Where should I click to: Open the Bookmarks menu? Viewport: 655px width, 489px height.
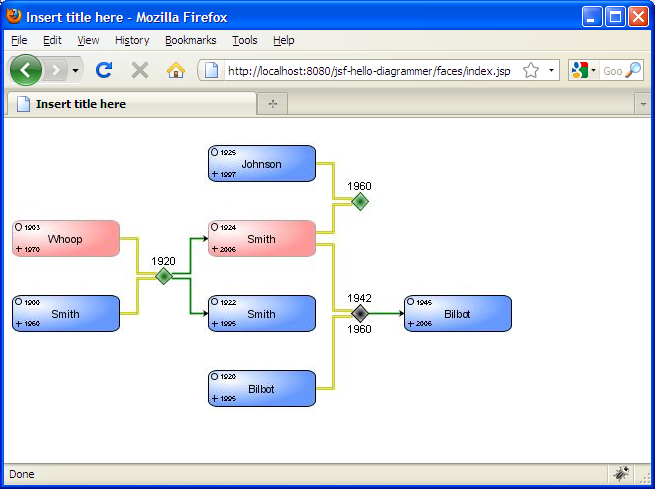[x=191, y=40]
